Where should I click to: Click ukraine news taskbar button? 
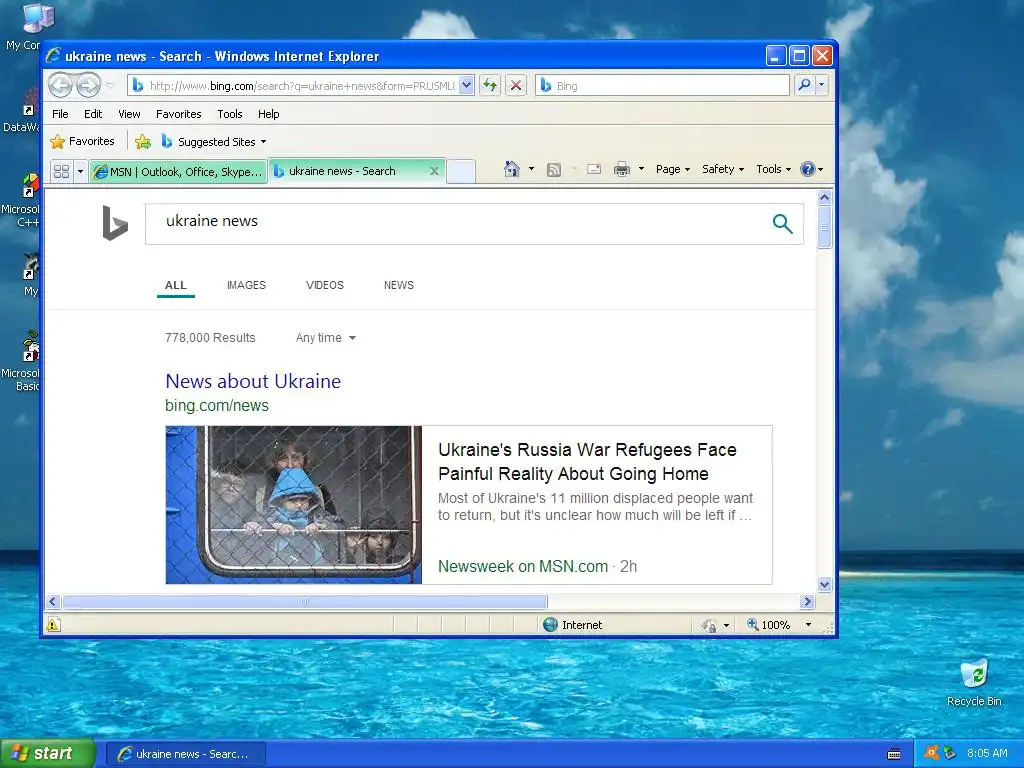click(186, 754)
